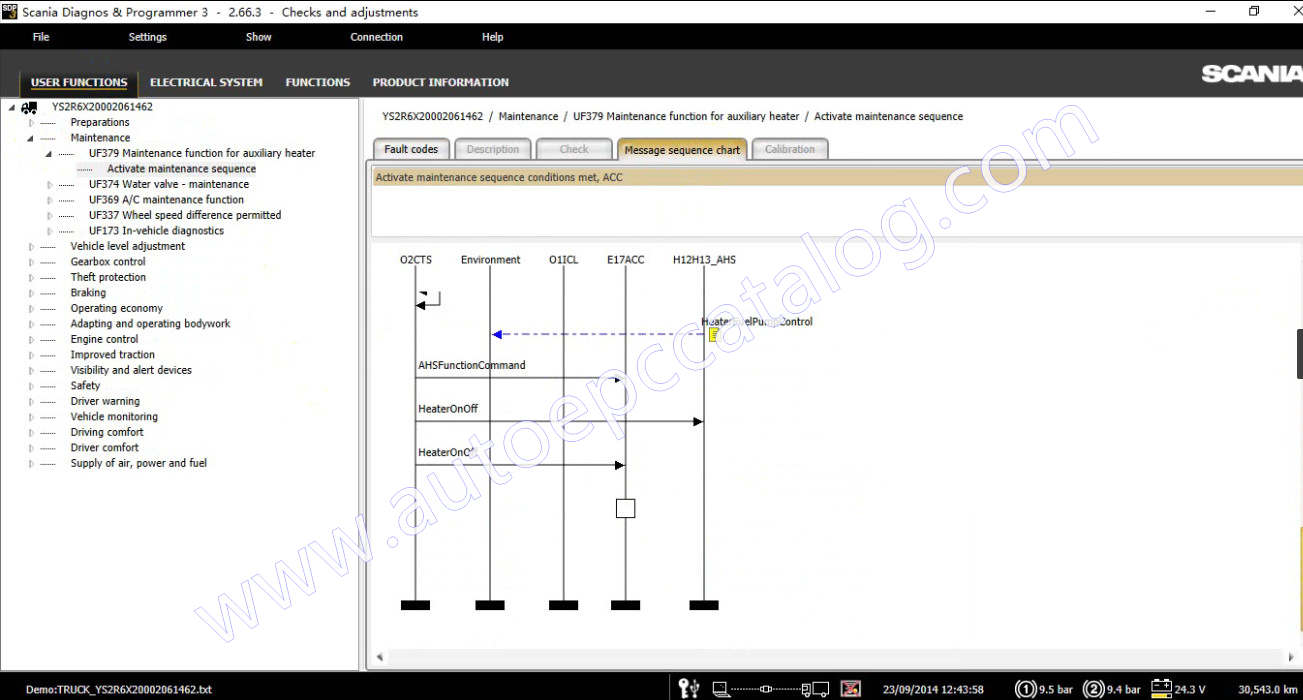Viewport: 1303px width, 700px height.
Task: Open the Check tab
Action: tap(574, 149)
